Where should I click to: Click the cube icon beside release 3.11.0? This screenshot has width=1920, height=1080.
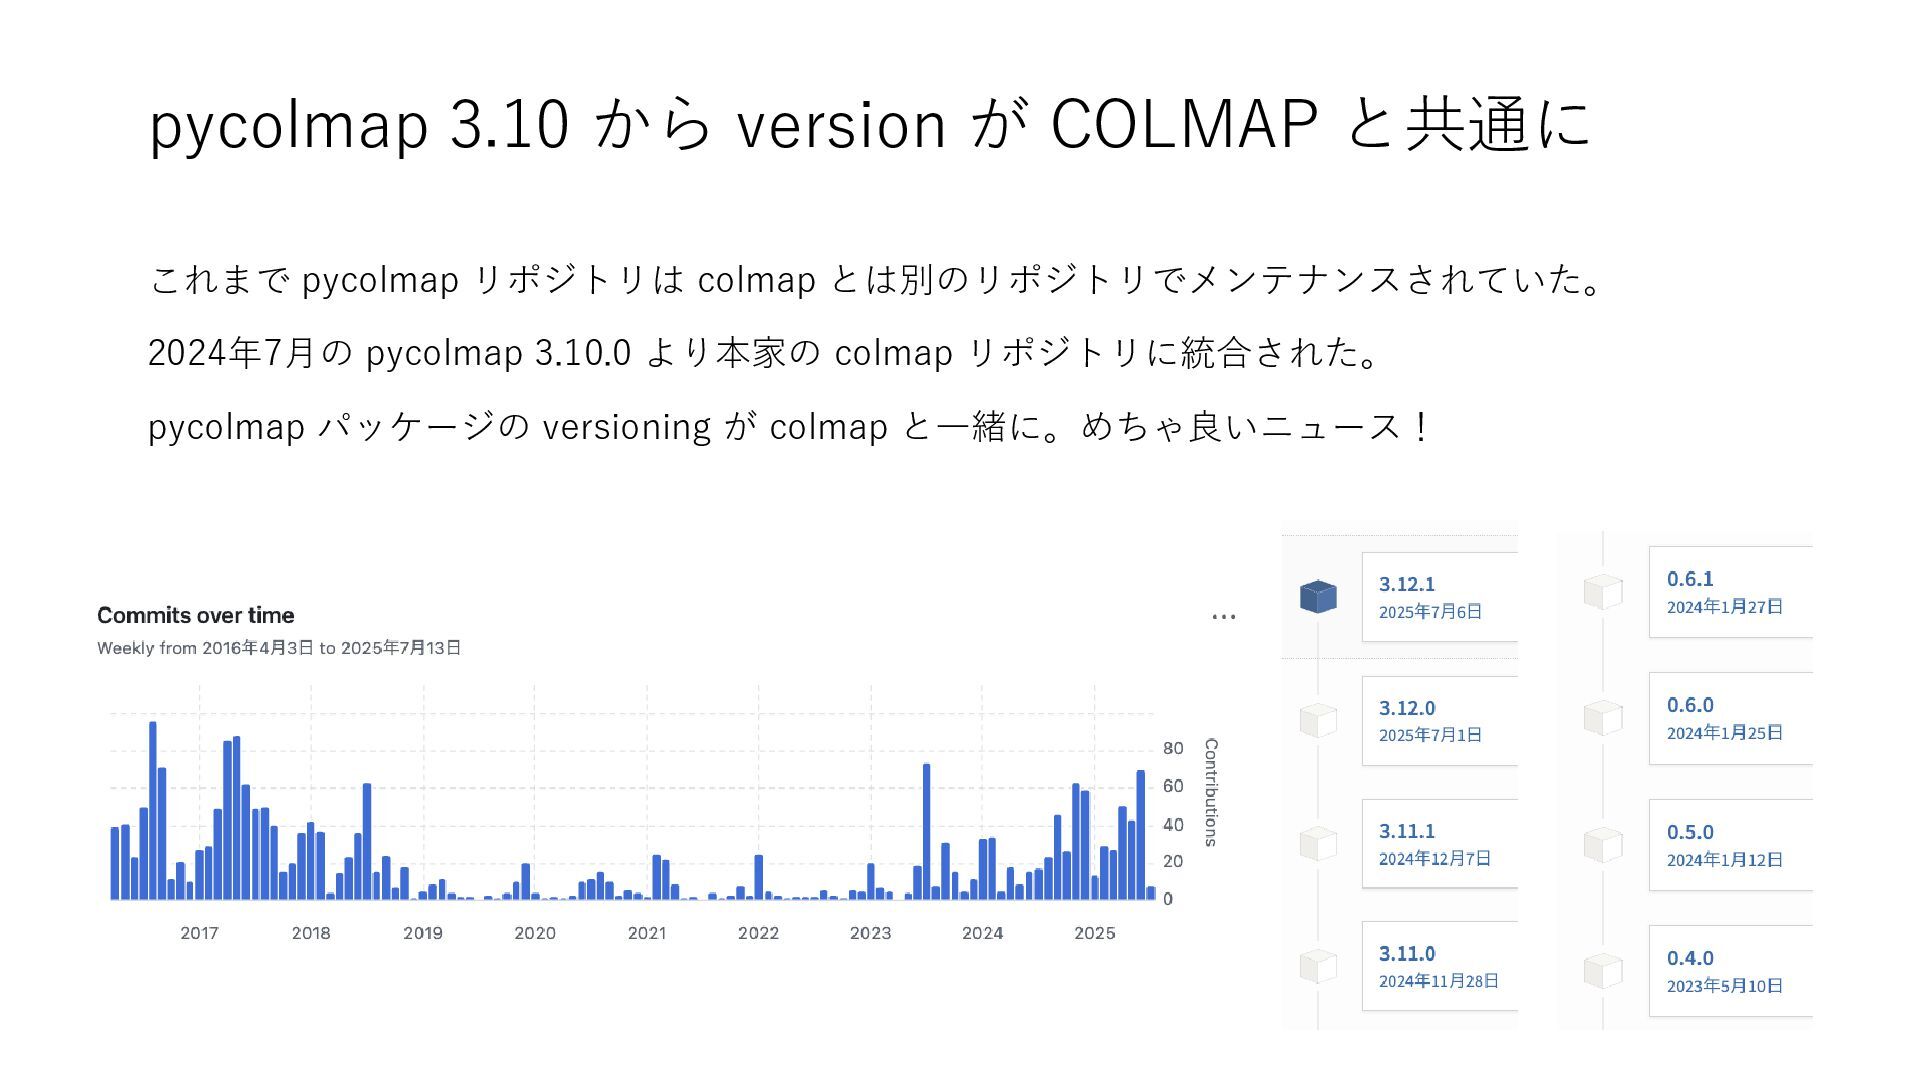pyautogui.click(x=1318, y=966)
